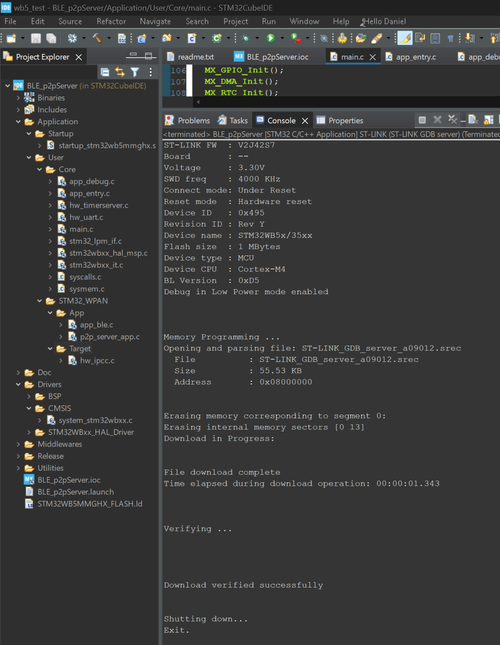The width and height of the screenshot is (500, 645).
Task: Open Project Explorer view menu (three dots)
Action: coord(150,72)
